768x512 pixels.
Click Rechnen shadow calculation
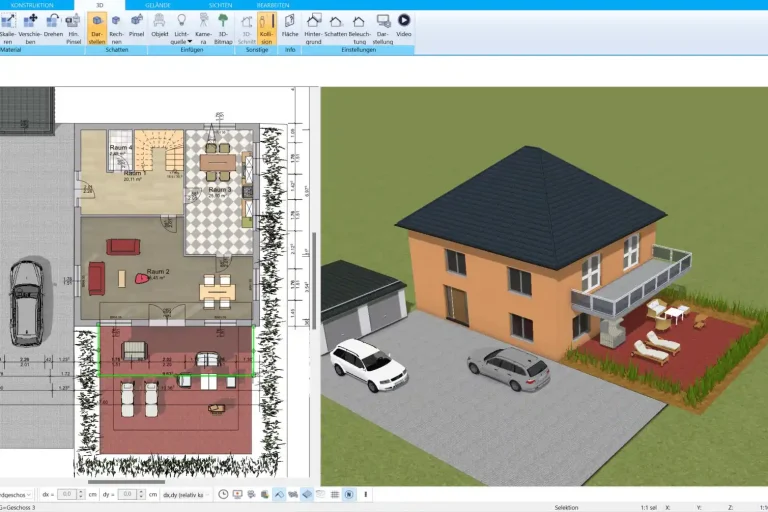(116, 29)
